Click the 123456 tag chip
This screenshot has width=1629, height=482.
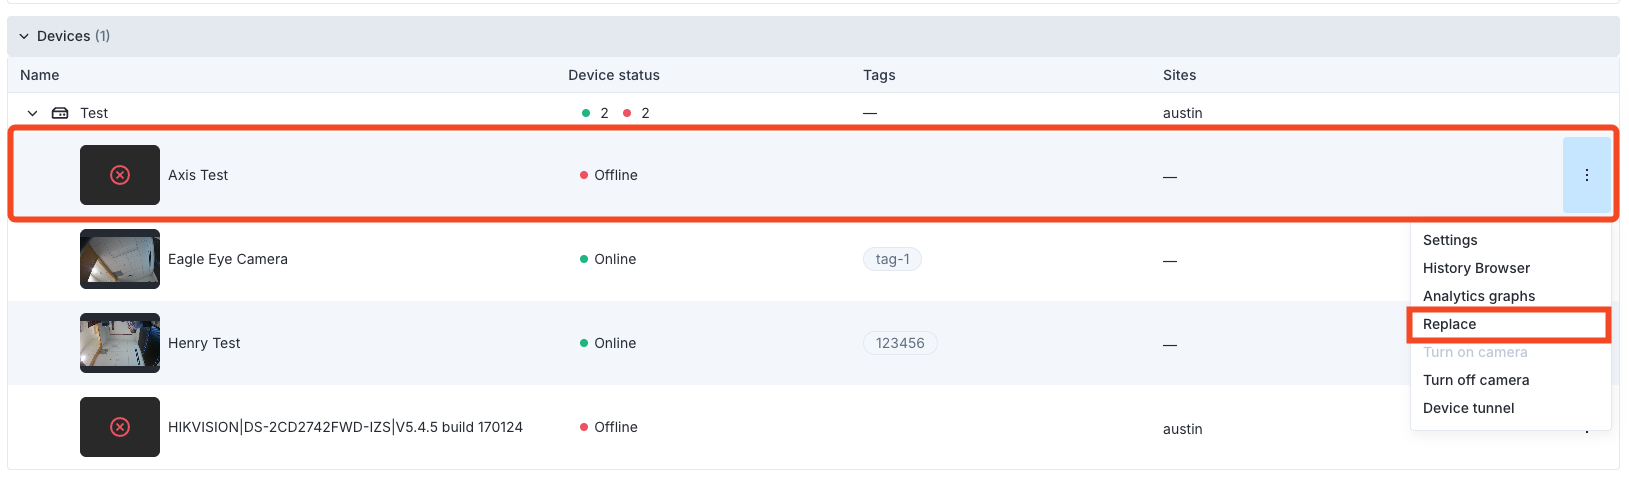point(900,343)
